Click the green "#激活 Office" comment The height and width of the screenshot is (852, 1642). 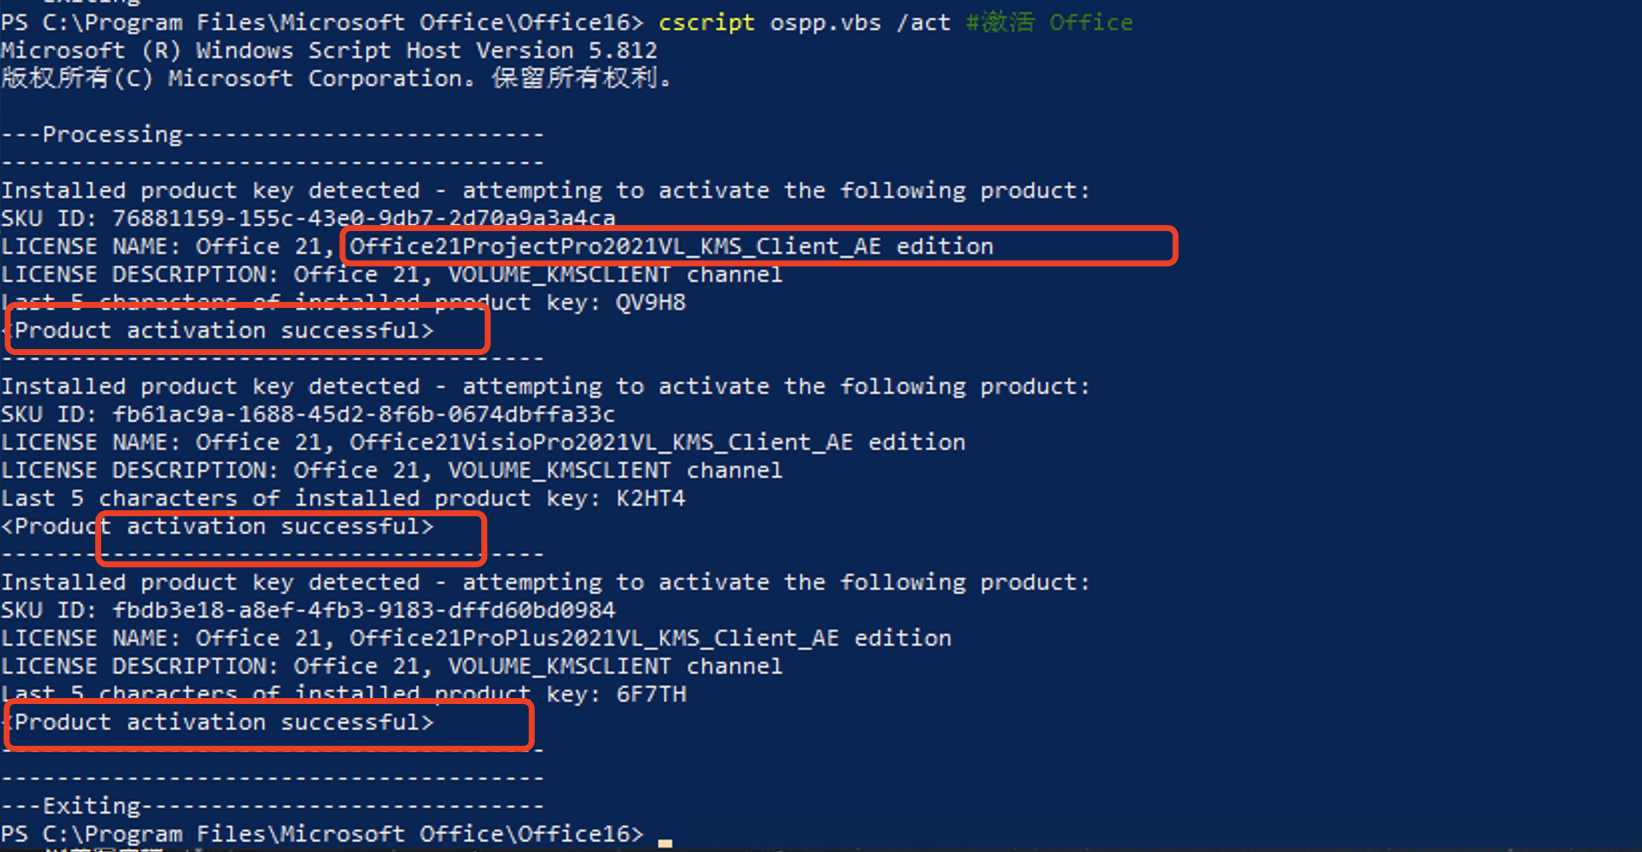pyautogui.click(x=1049, y=22)
